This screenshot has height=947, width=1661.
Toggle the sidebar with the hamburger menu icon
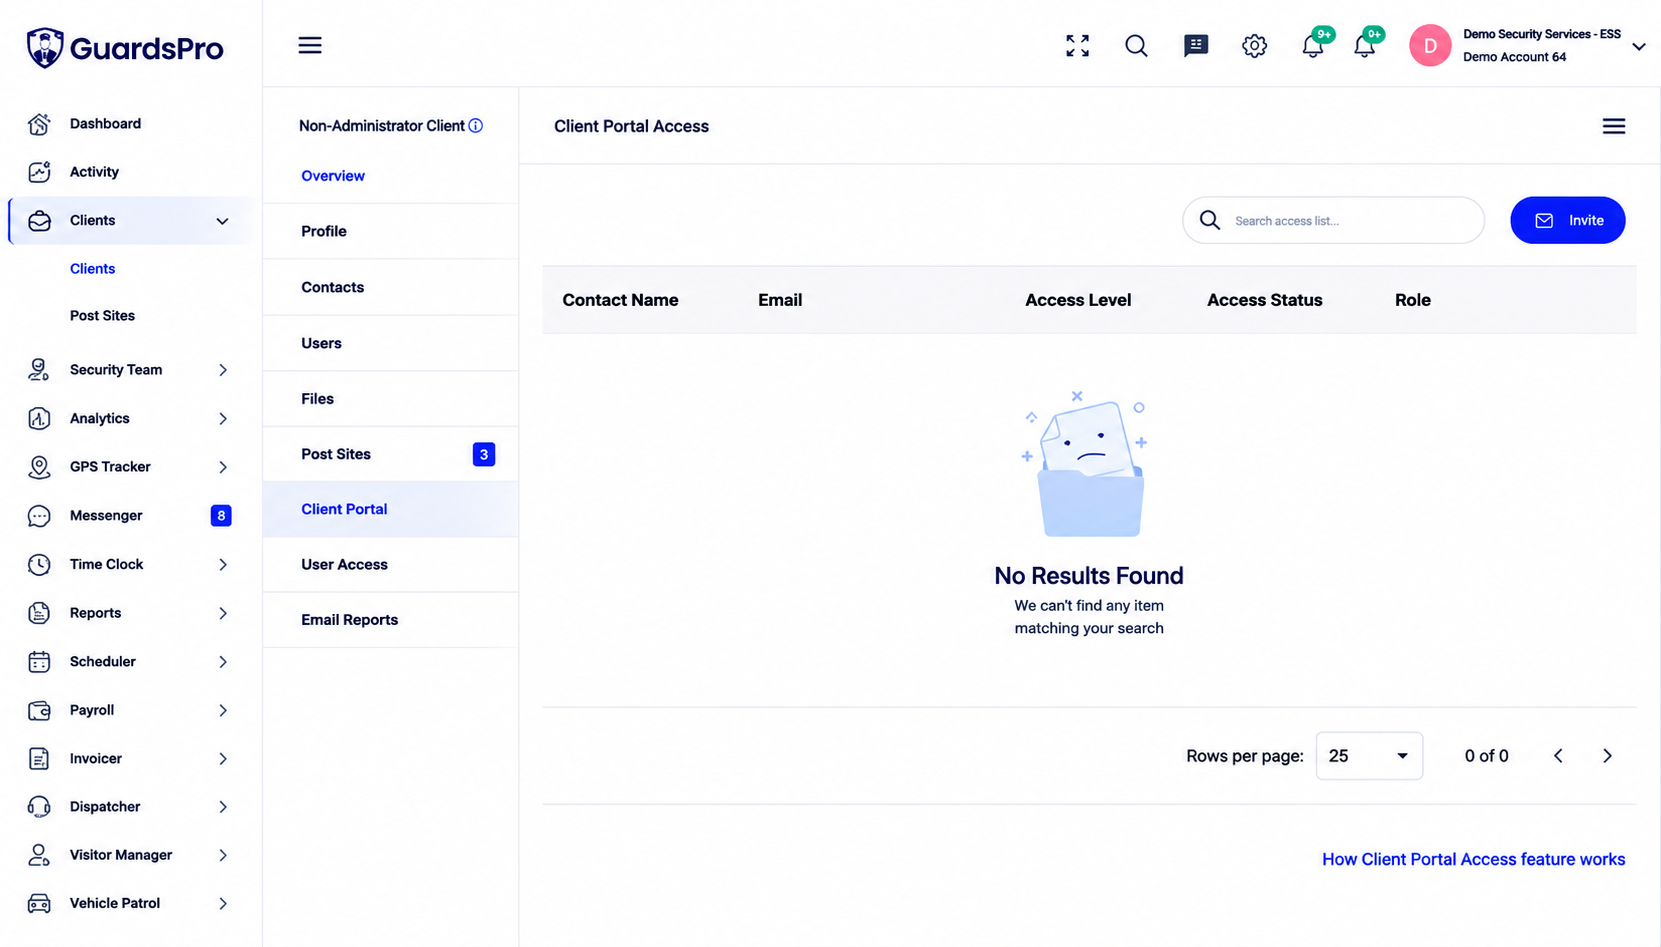coord(310,45)
